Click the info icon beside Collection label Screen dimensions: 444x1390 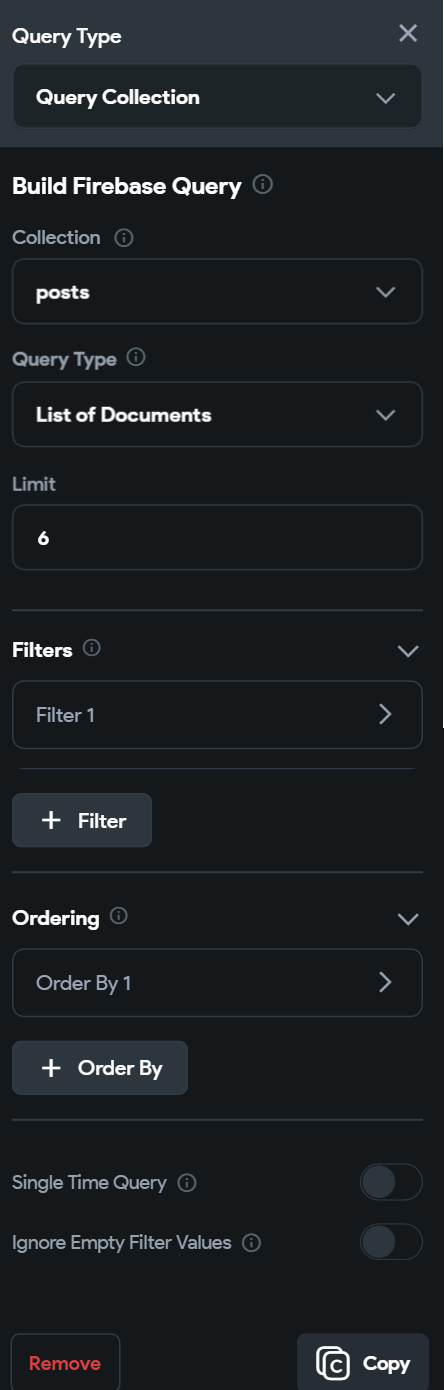(124, 238)
